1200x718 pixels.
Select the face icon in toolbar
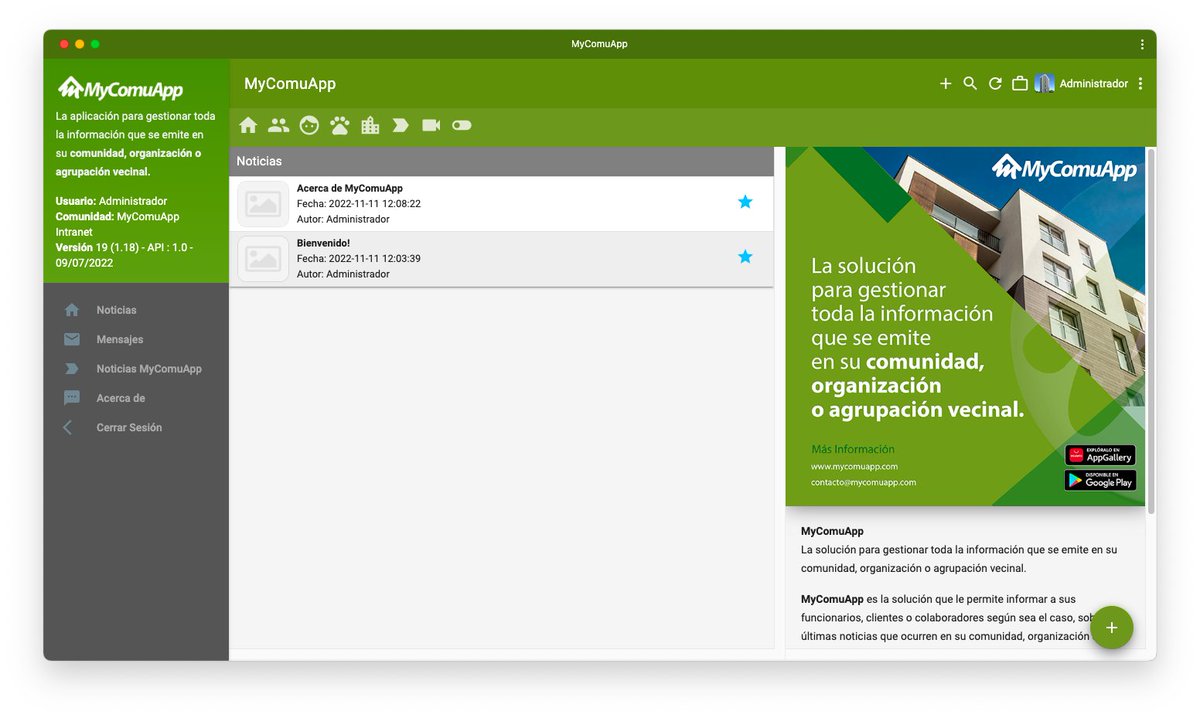tap(309, 125)
